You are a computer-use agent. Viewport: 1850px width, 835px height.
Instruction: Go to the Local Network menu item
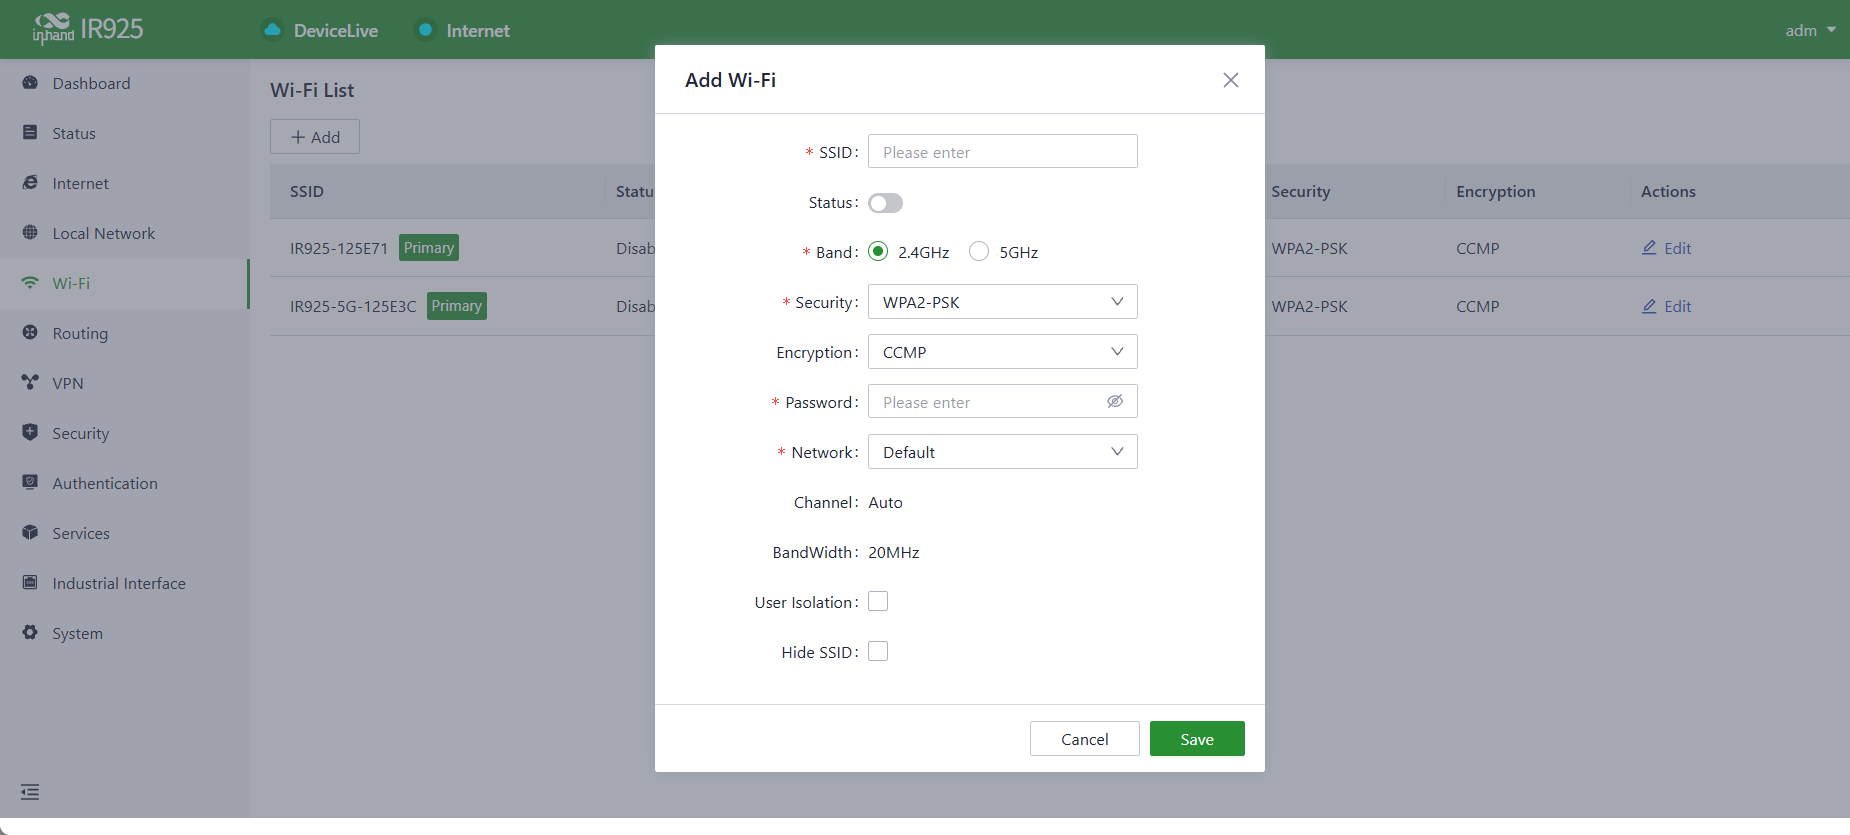click(124, 234)
